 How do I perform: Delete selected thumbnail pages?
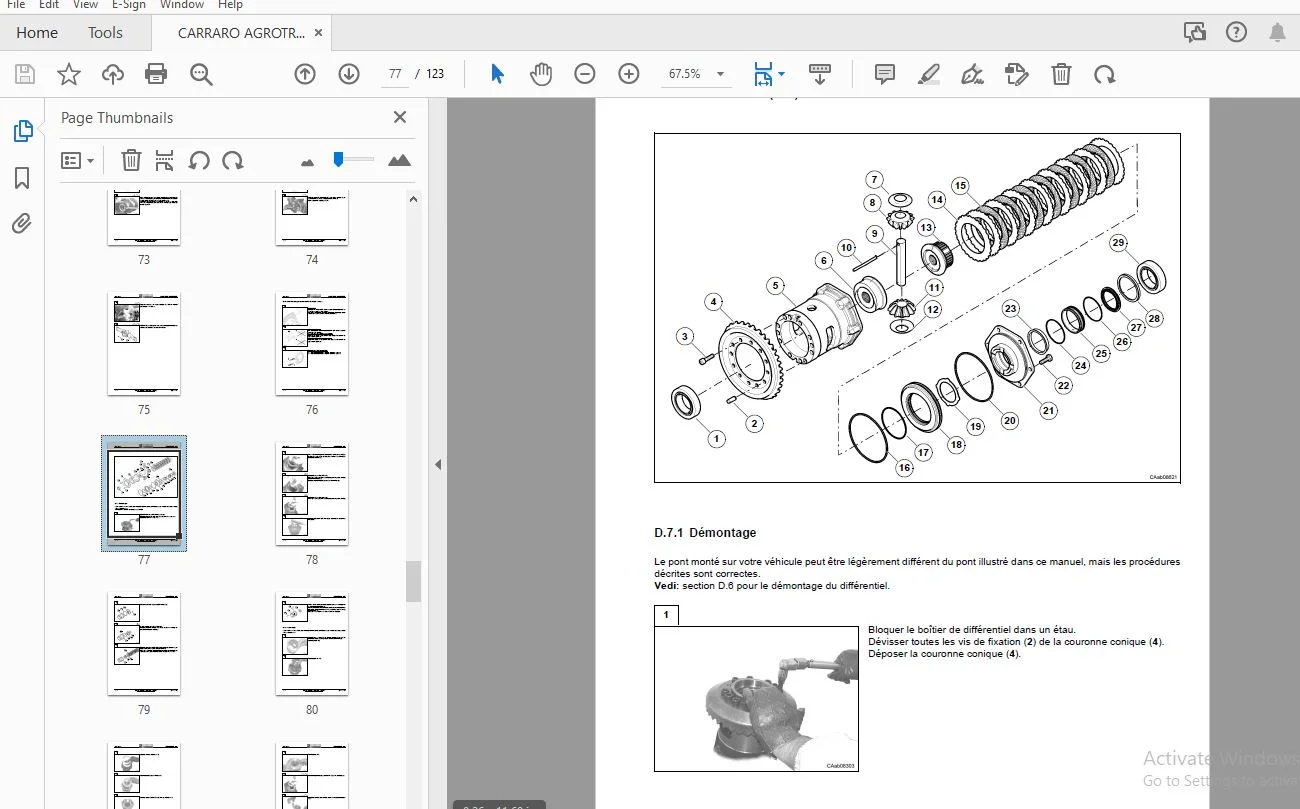131,160
